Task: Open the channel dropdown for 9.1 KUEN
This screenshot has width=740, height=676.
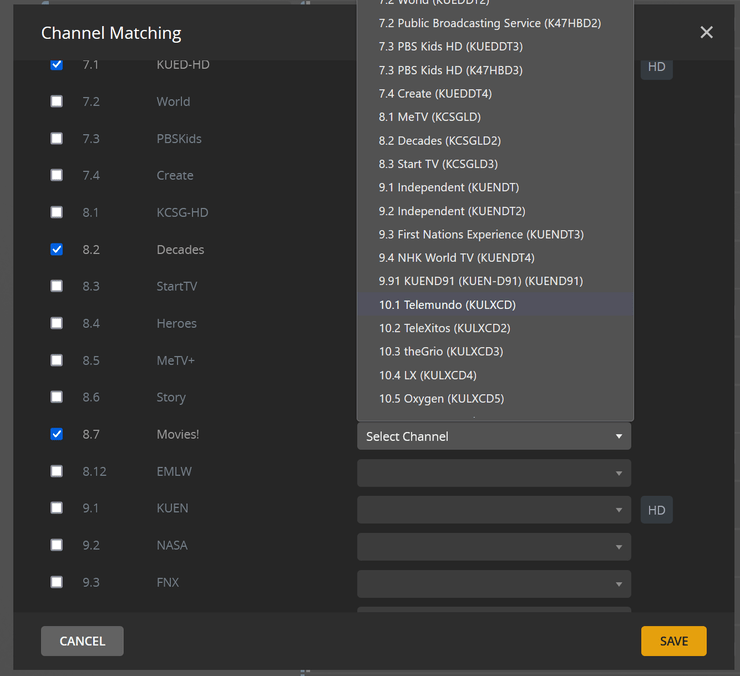Action: pos(494,510)
